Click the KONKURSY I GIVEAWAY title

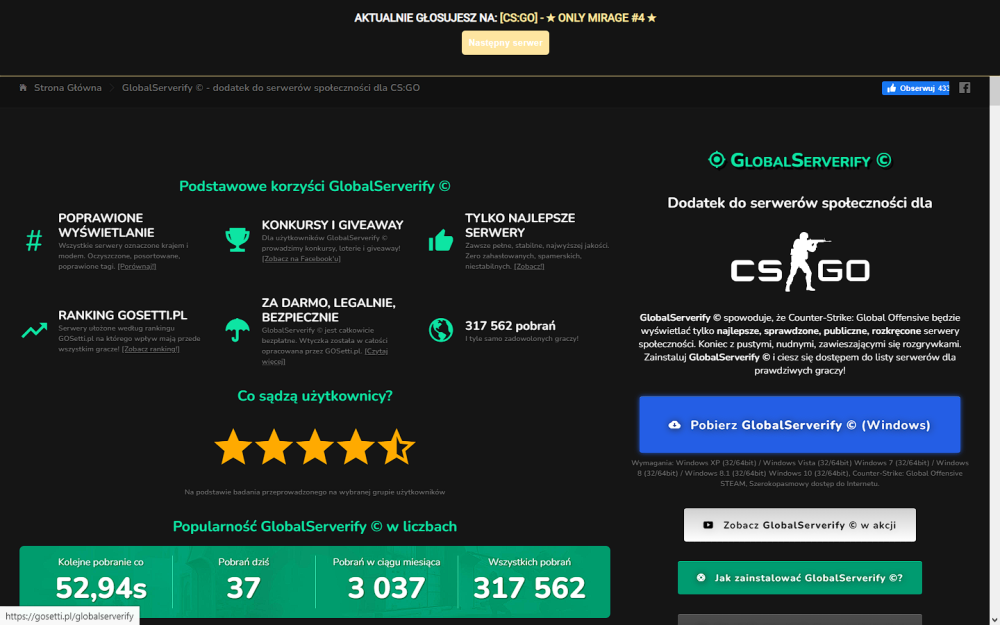332,225
